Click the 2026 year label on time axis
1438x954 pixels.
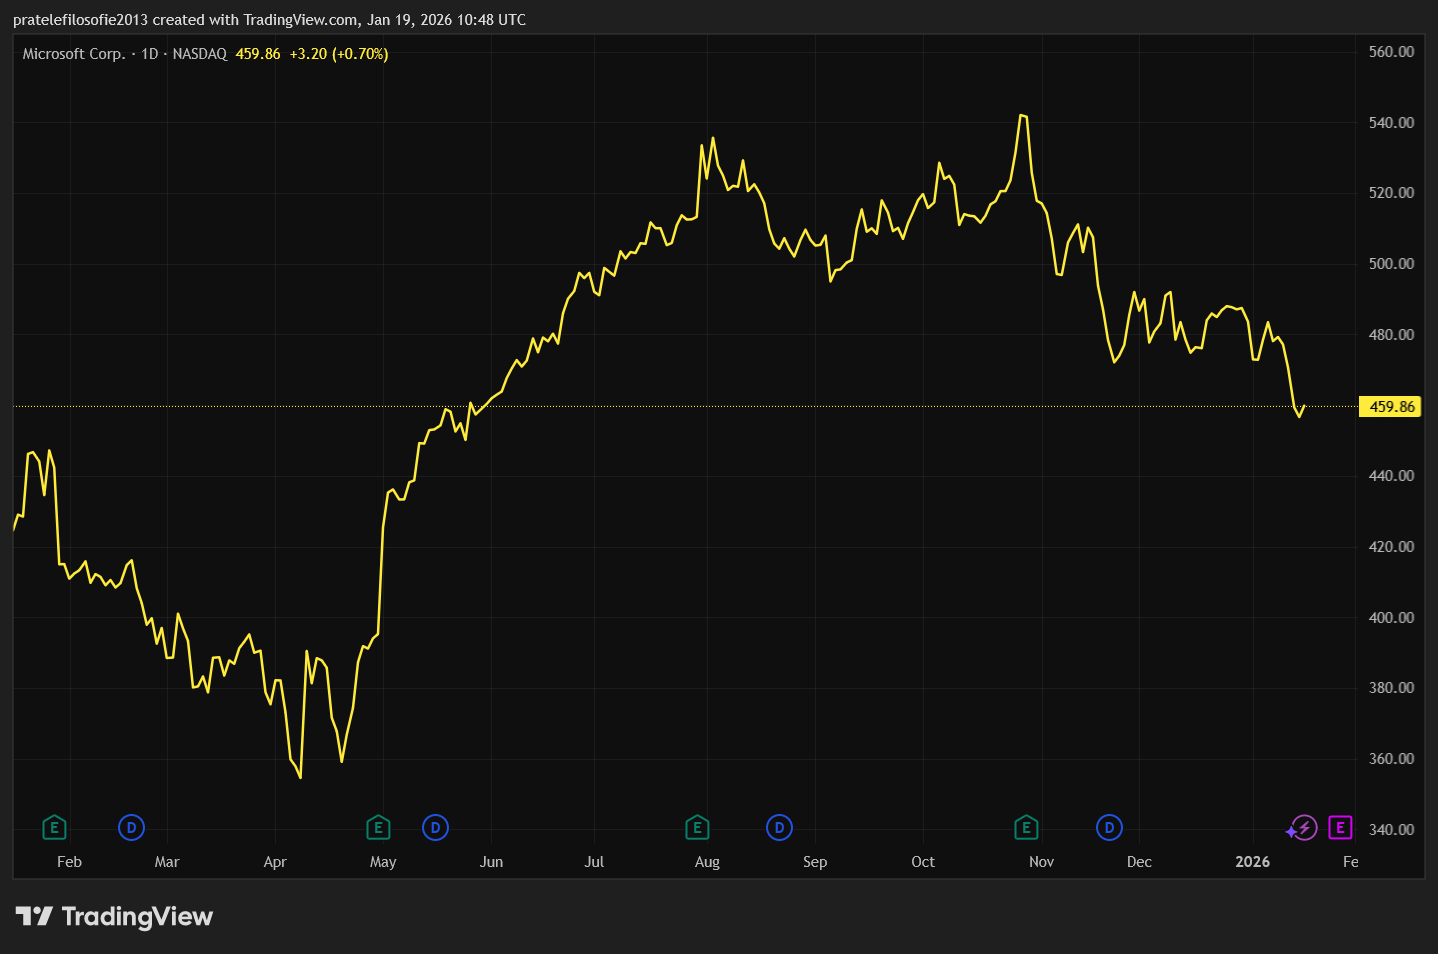(1253, 862)
